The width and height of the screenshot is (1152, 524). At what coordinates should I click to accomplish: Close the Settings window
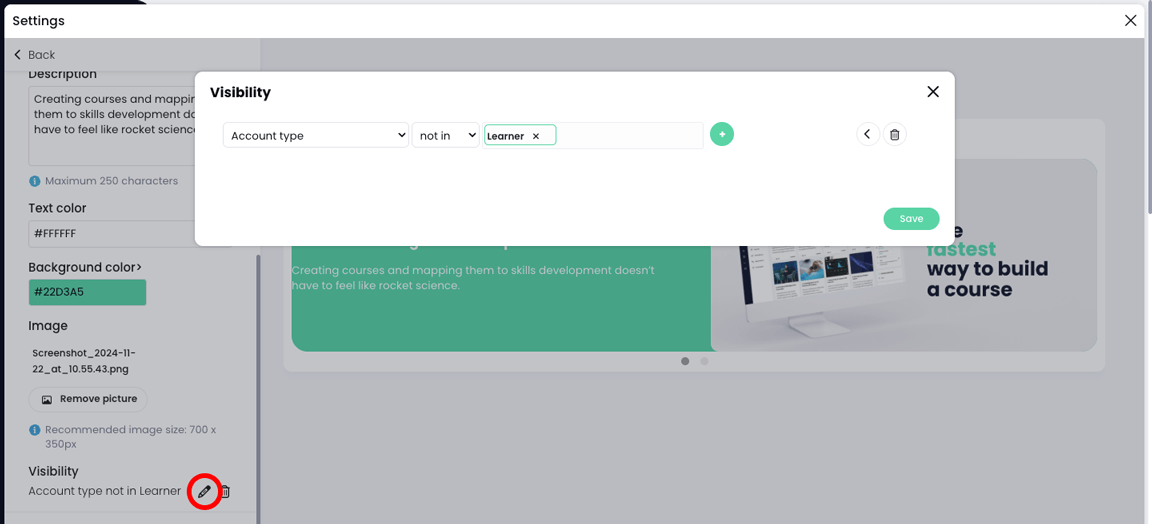[1131, 21]
